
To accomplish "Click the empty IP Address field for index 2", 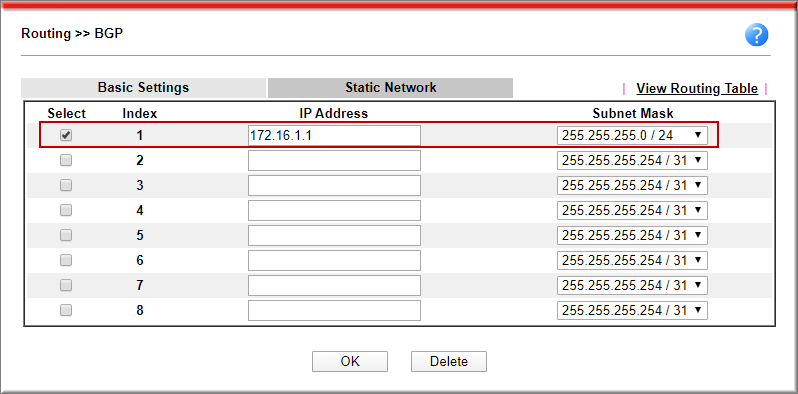I will (334, 160).
